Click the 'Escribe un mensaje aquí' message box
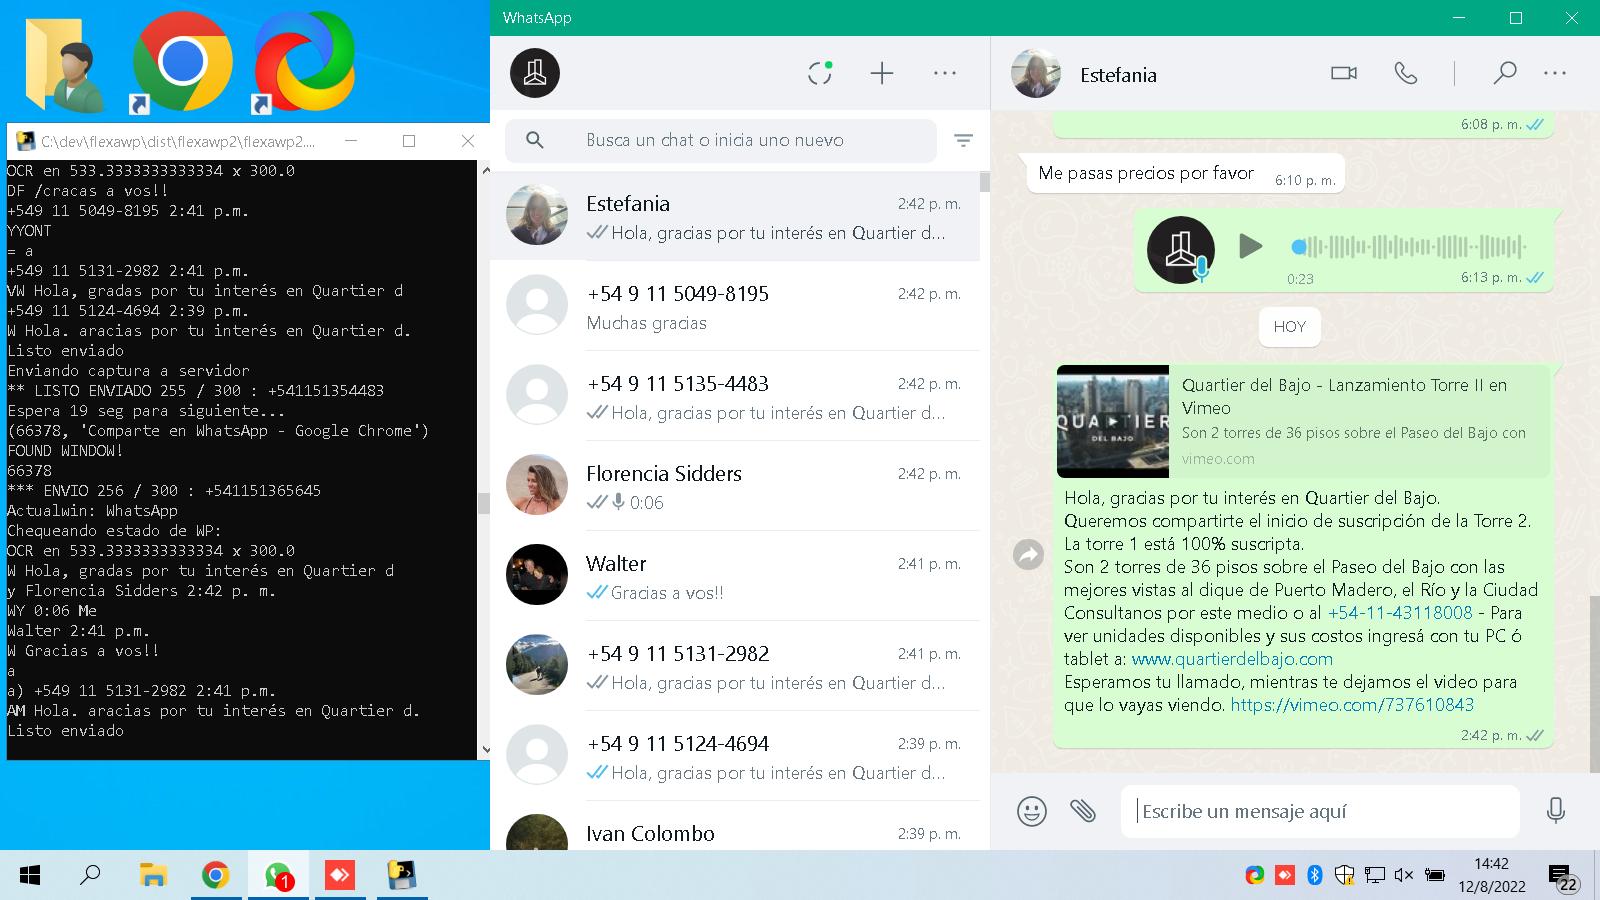This screenshot has height=900, width=1600. [x=1320, y=811]
